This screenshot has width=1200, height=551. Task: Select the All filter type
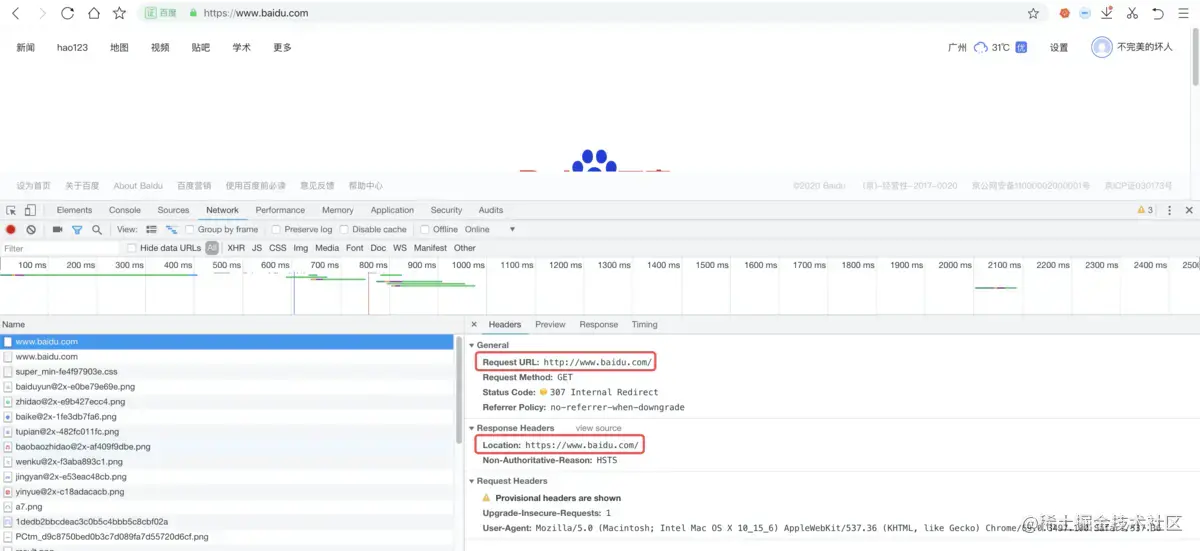pos(212,248)
